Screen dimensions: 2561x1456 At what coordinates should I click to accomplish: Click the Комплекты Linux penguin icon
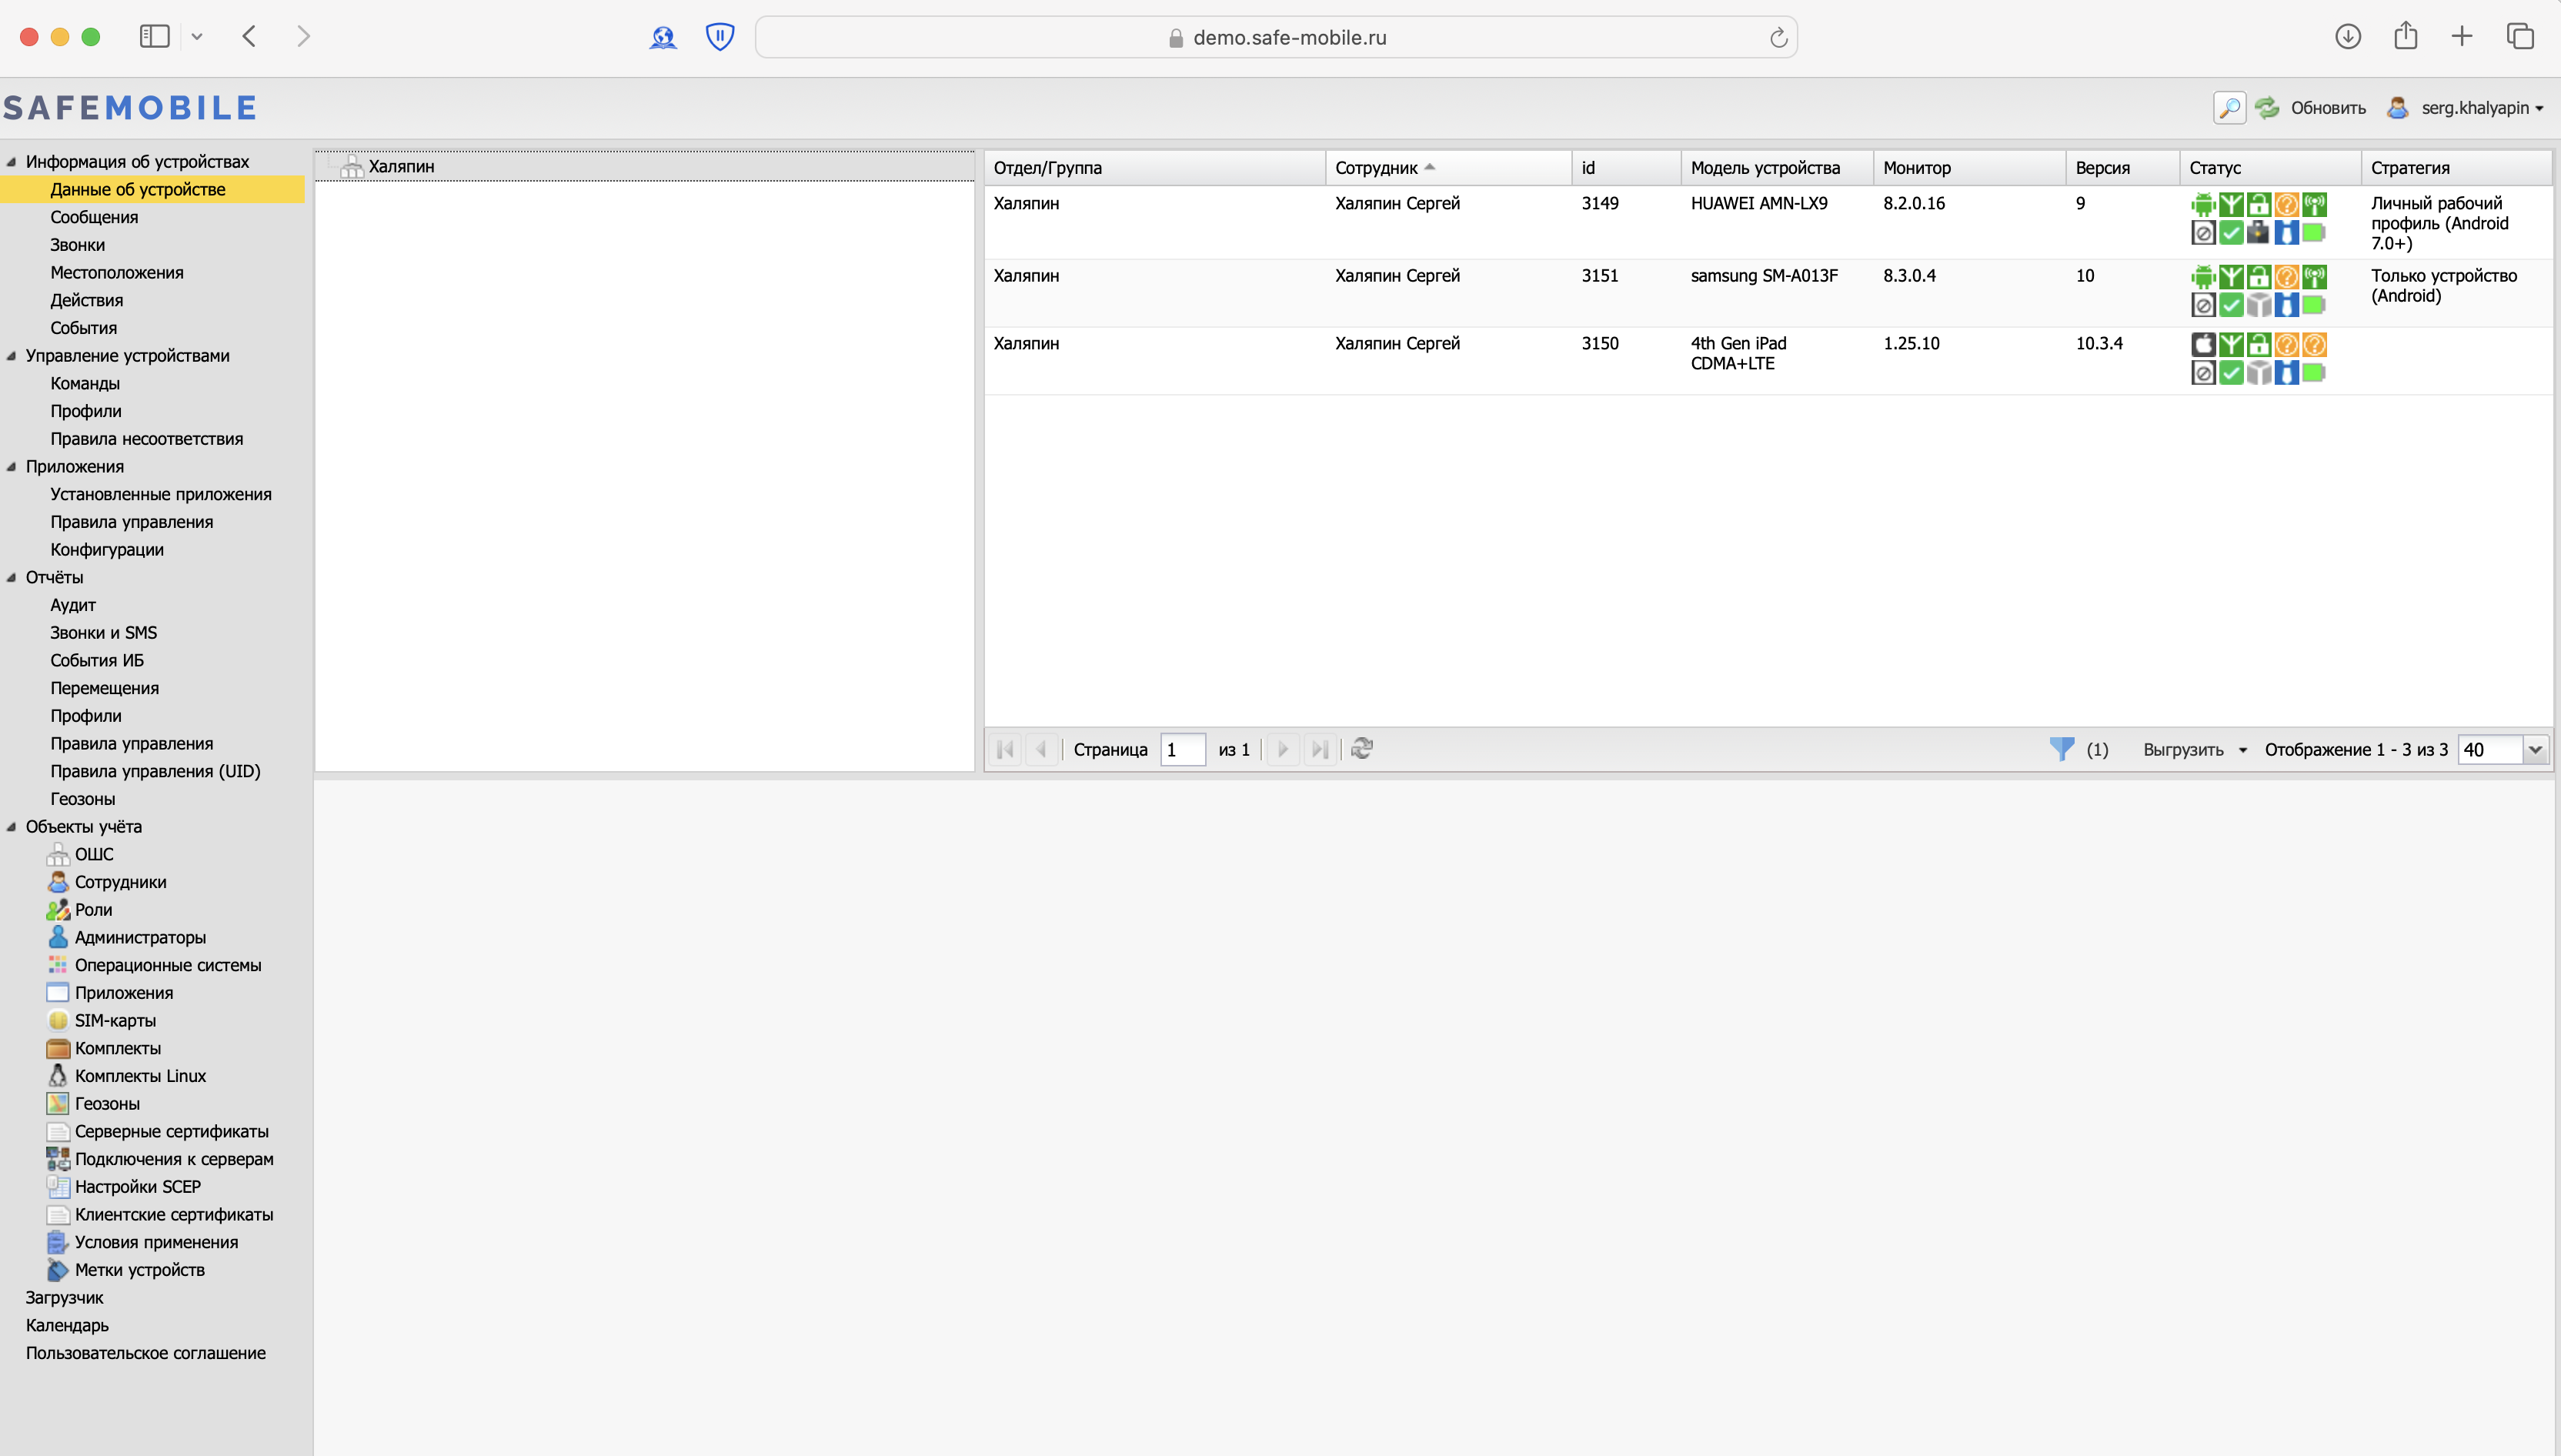click(x=58, y=1076)
